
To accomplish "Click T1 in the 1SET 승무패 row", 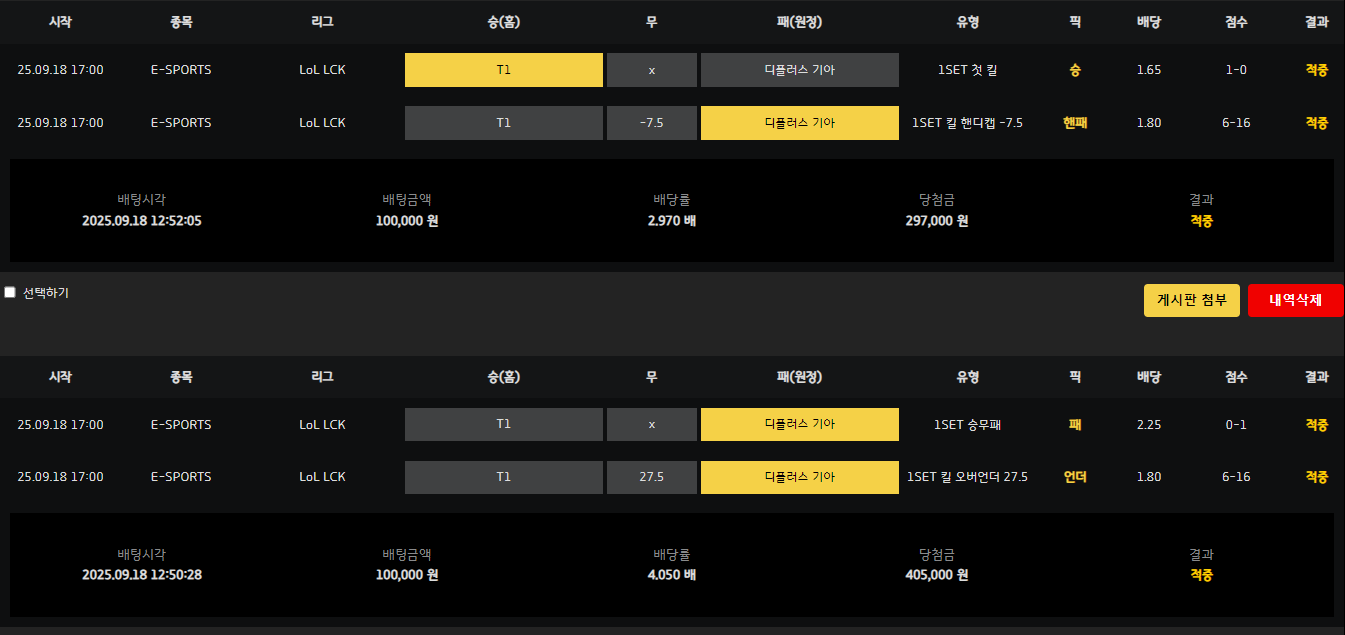I will pos(503,424).
